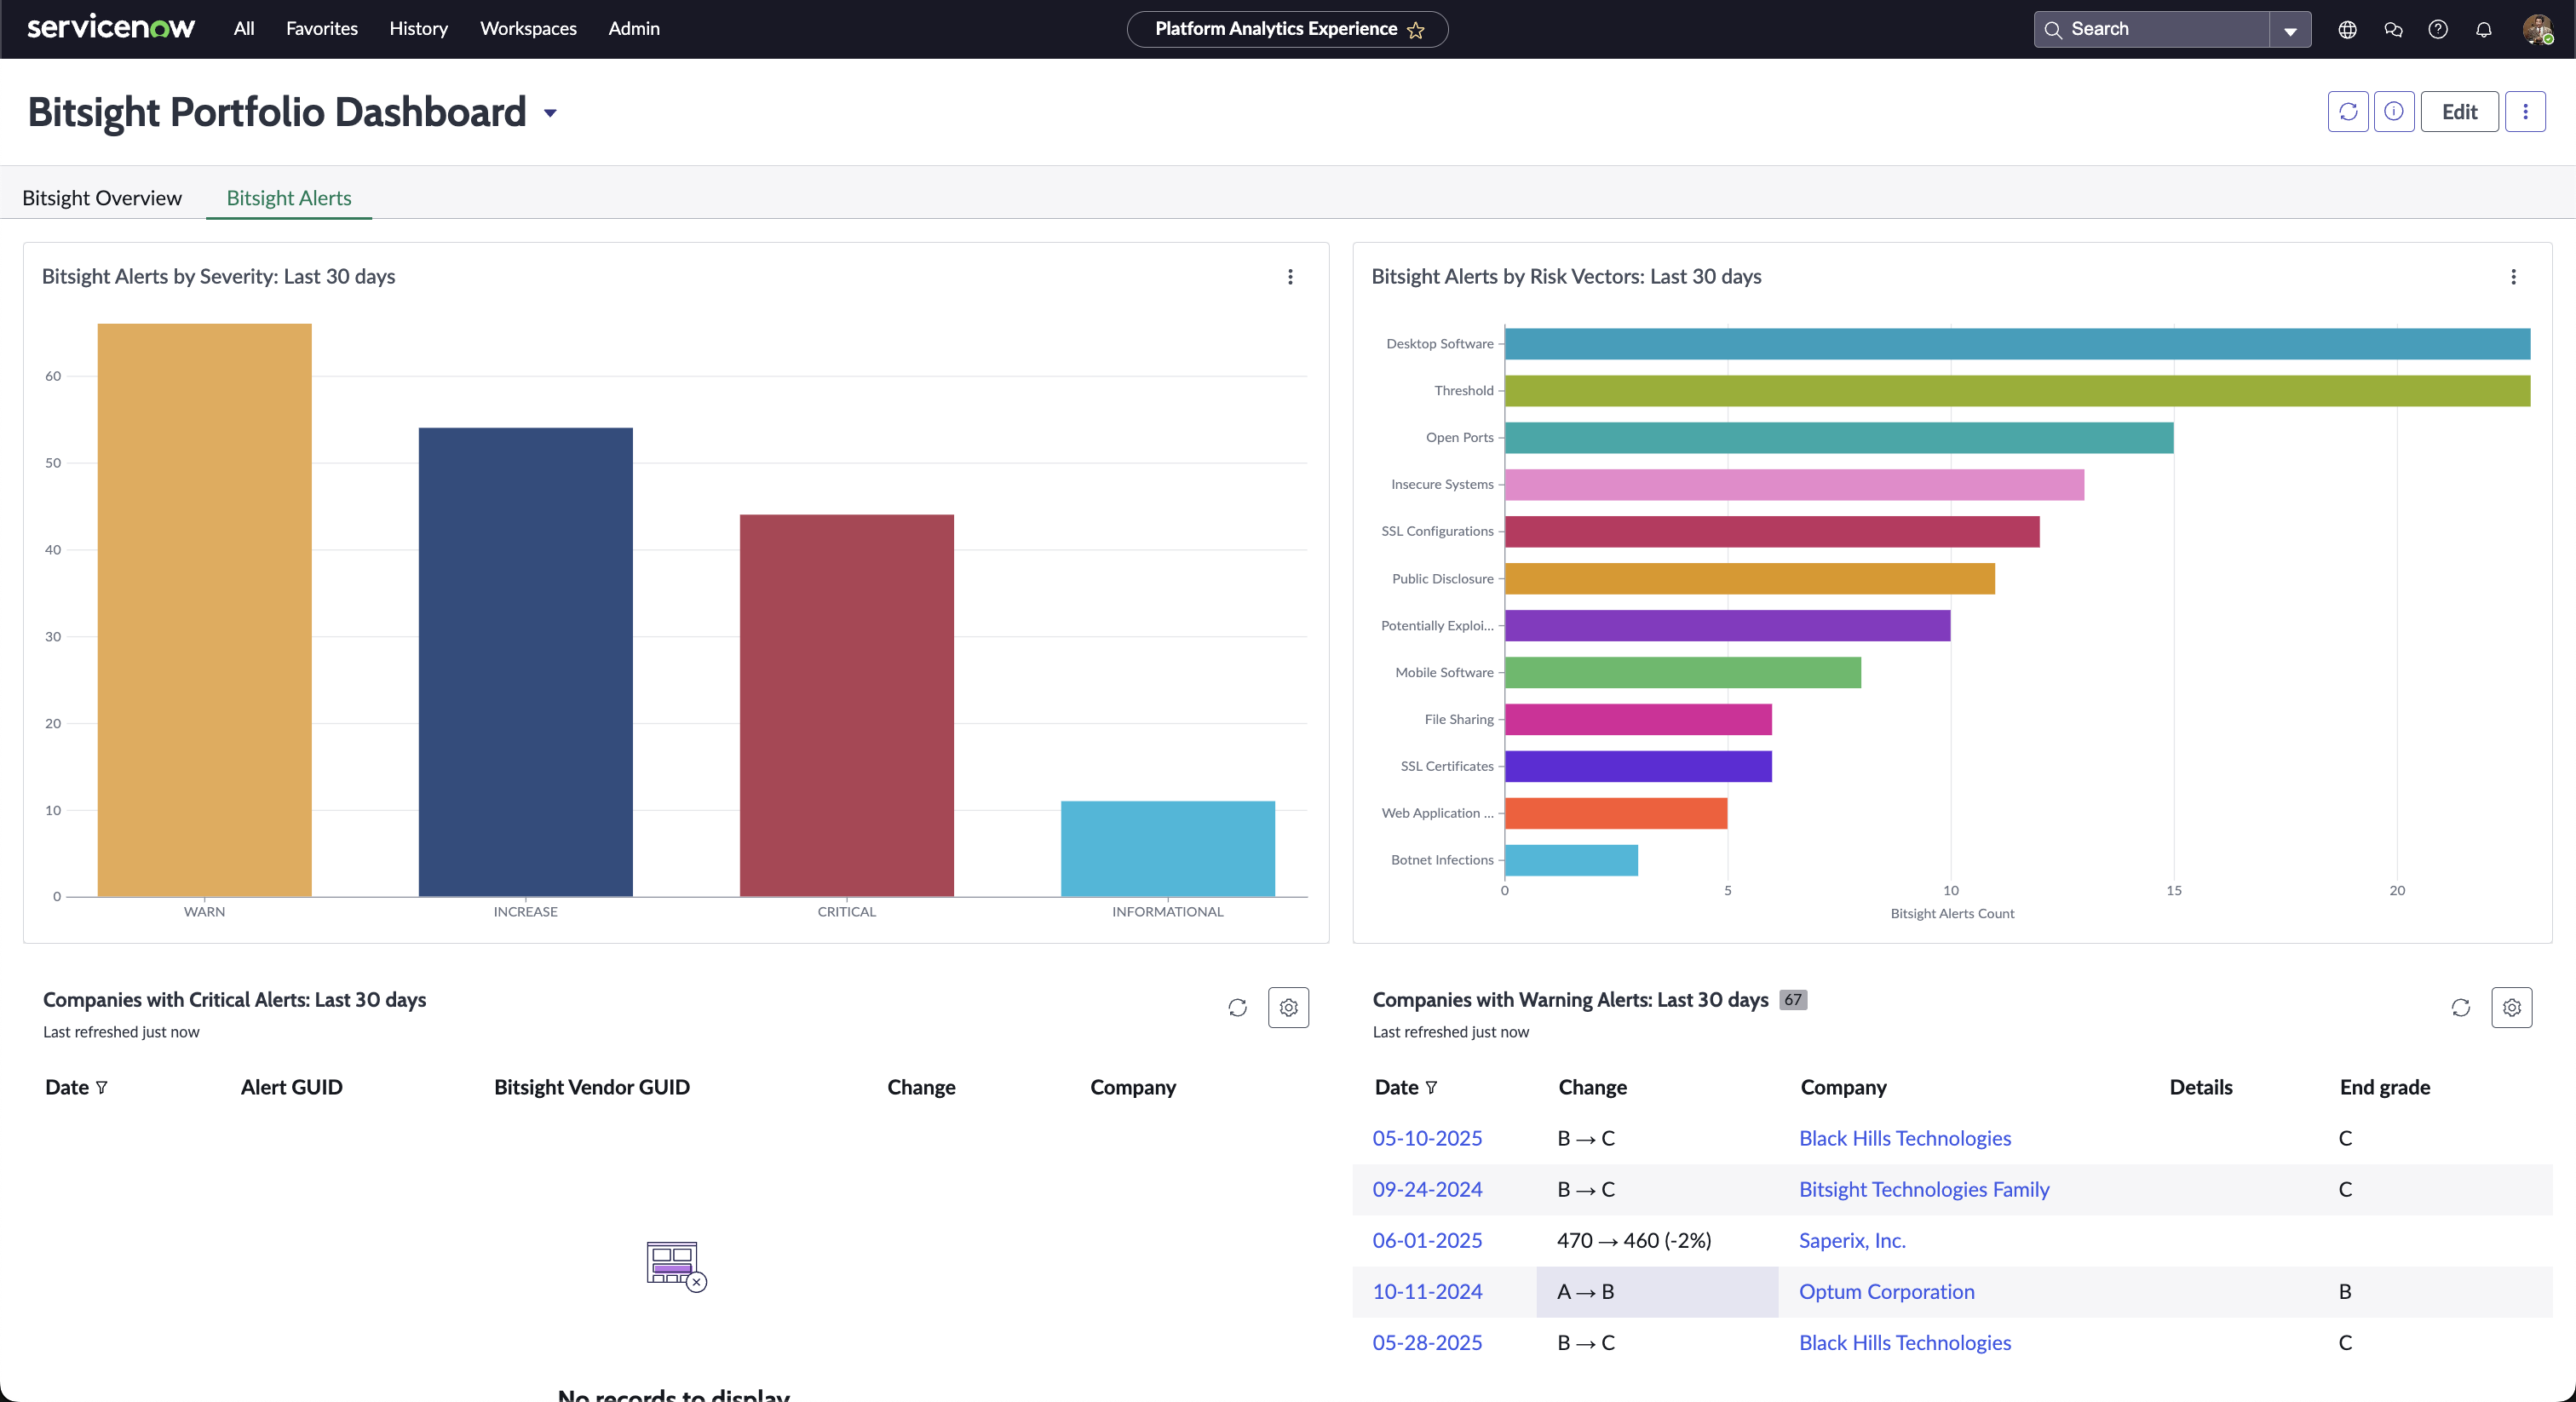Open Black Hills Technologies in the 05-28-2025 row

[x=1905, y=1342]
